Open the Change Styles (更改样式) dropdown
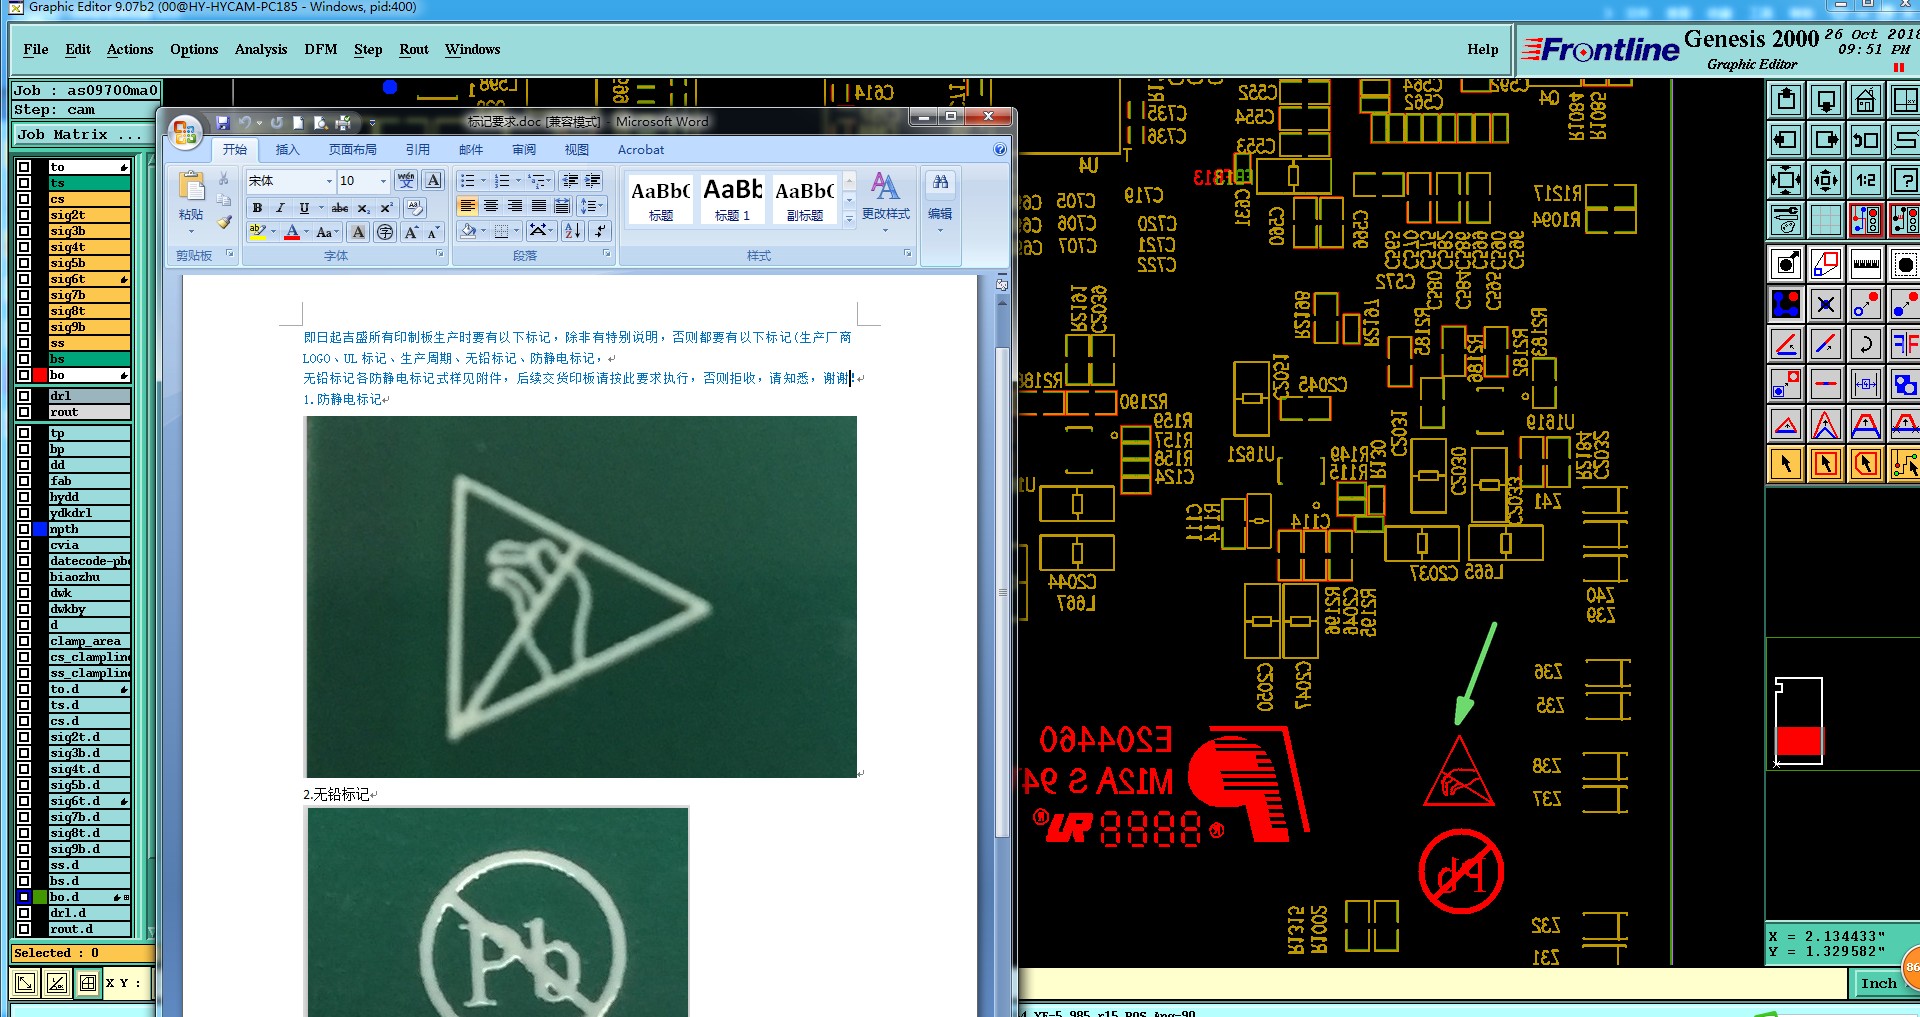 [x=885, y=203]
